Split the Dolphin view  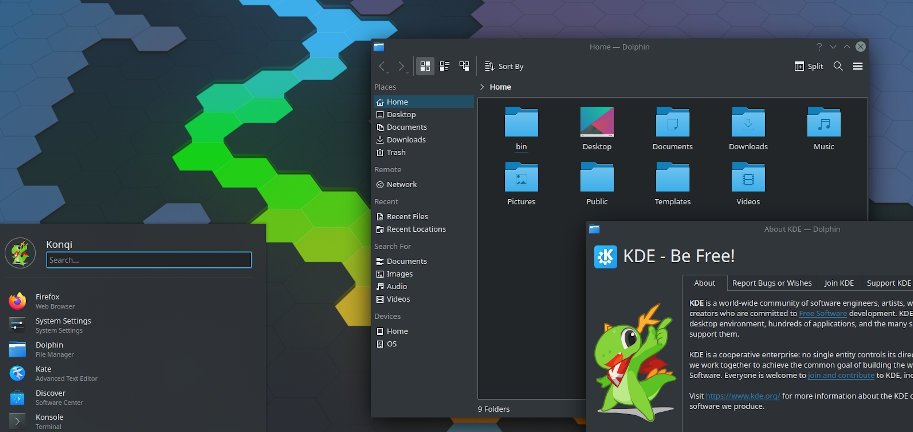(809, 66)
